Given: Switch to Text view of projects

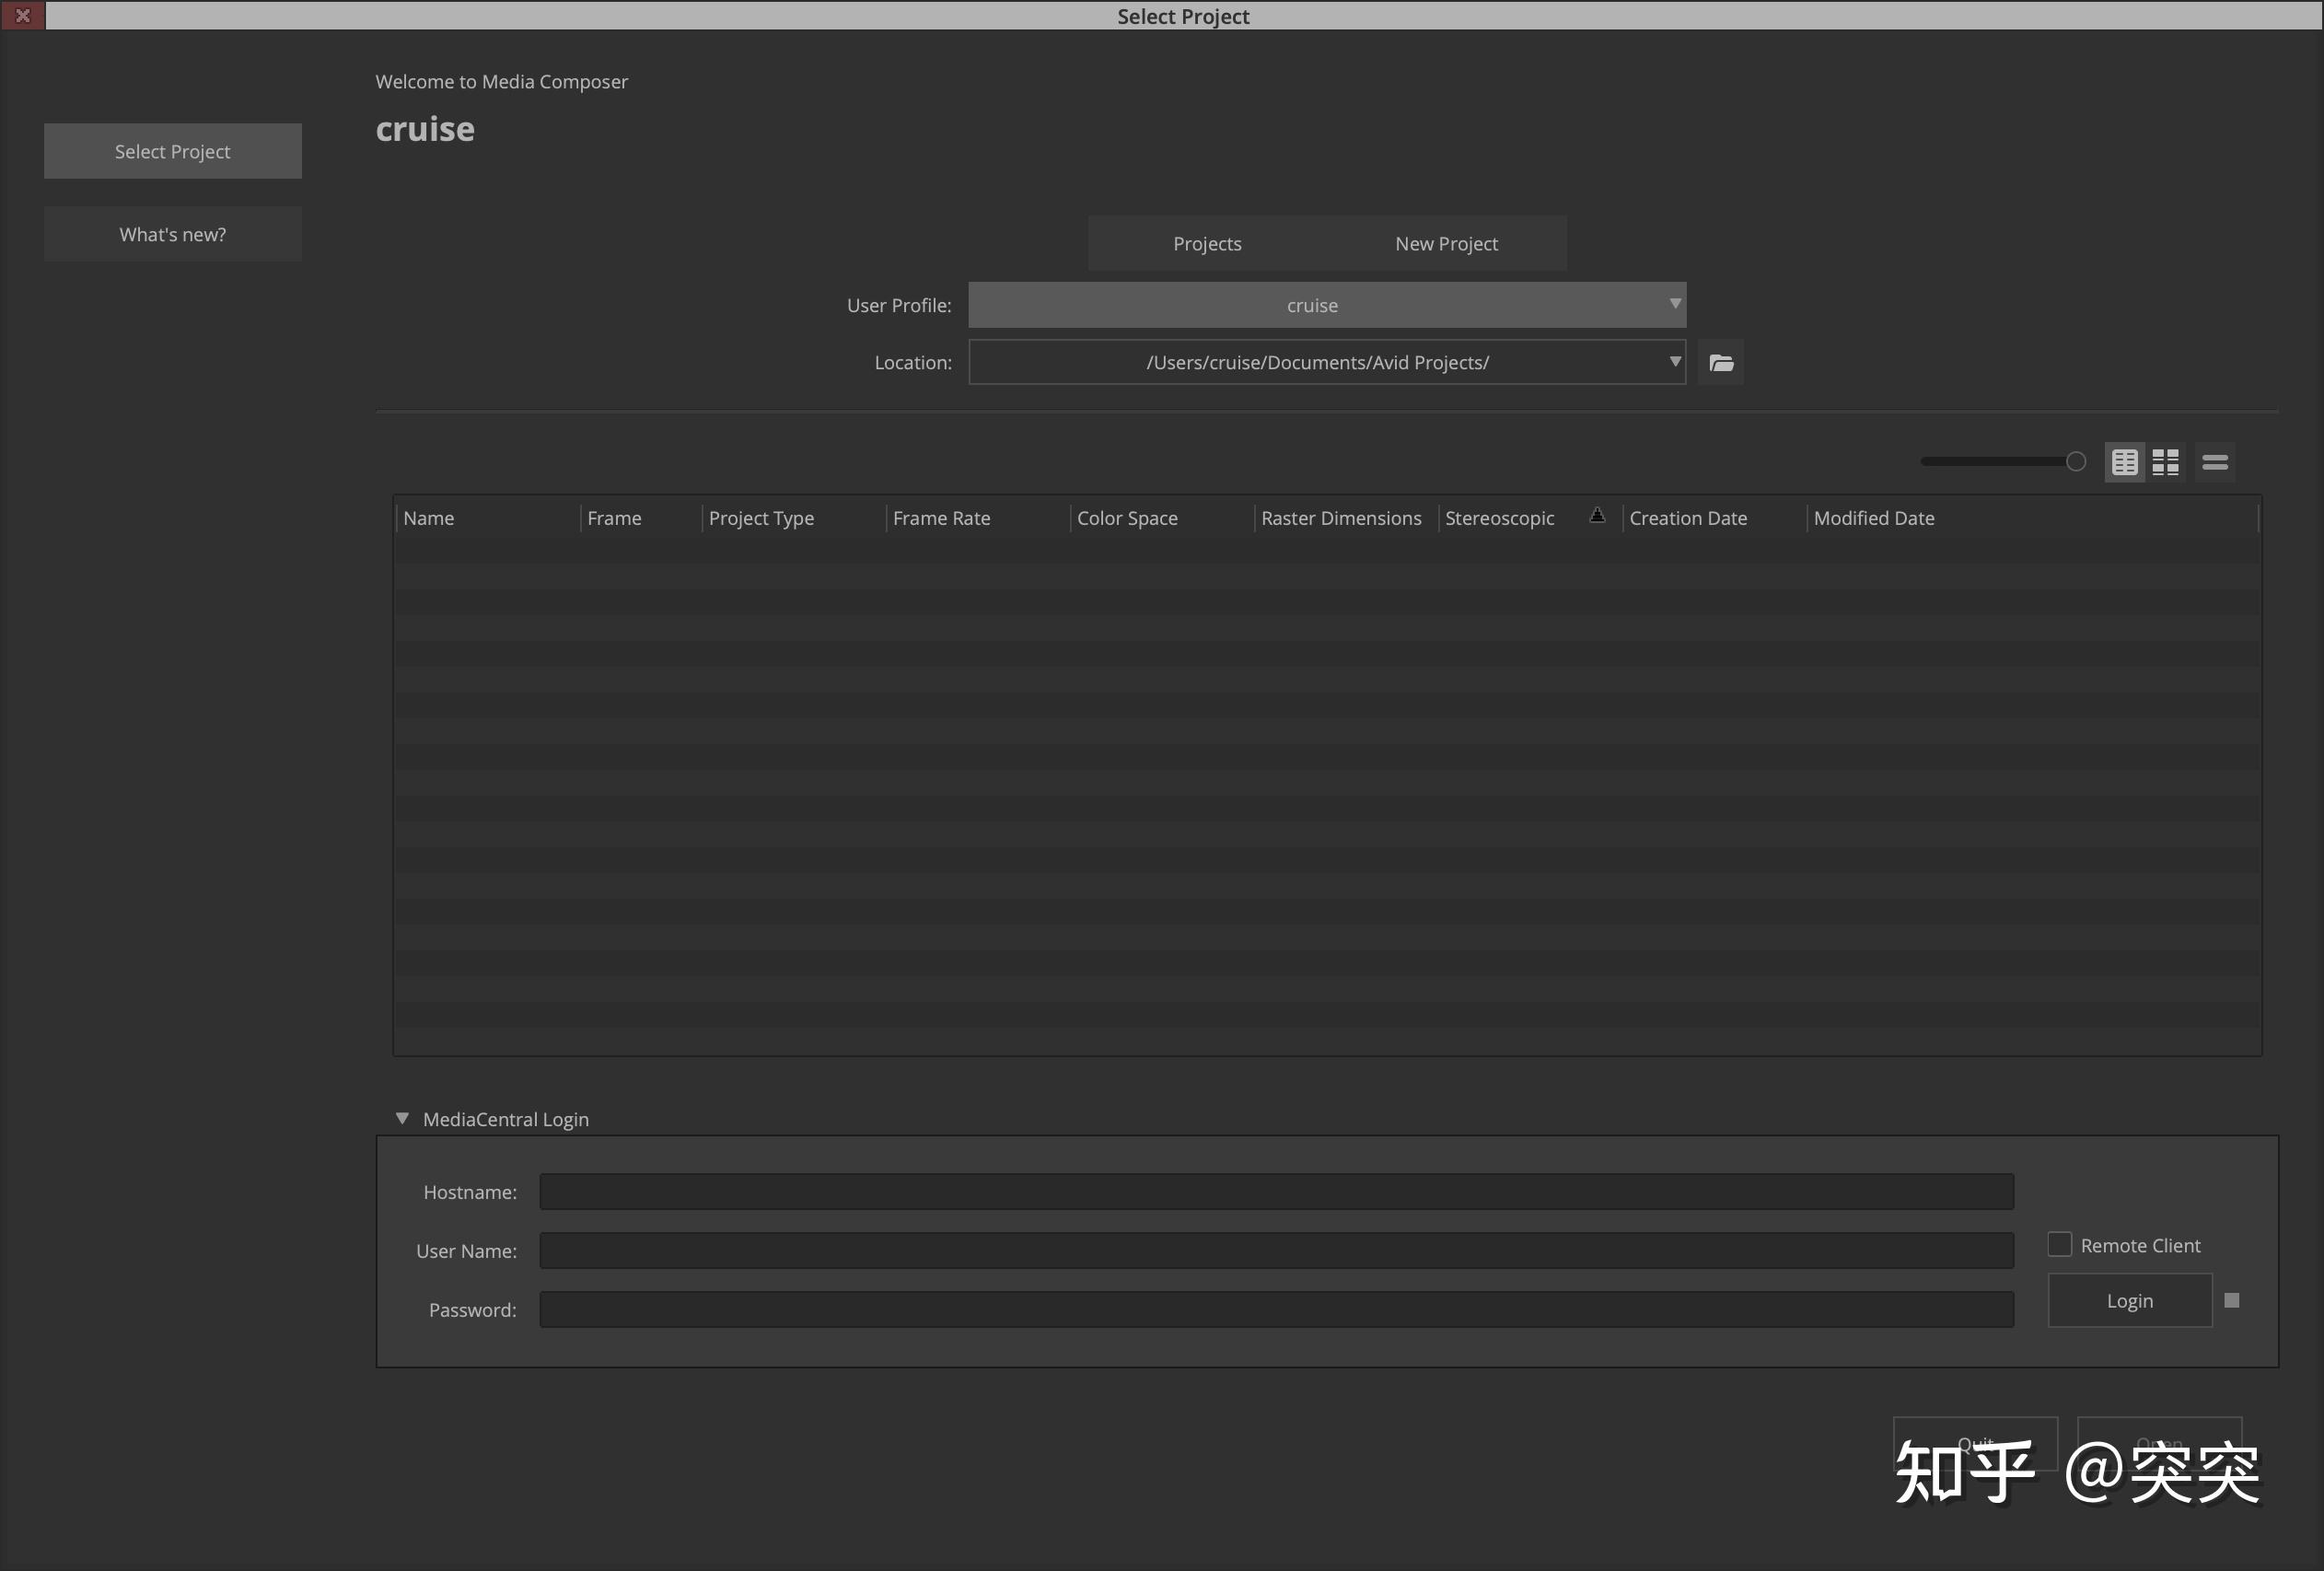Looking at the screenshot, I should click(x=2124, y=461).
